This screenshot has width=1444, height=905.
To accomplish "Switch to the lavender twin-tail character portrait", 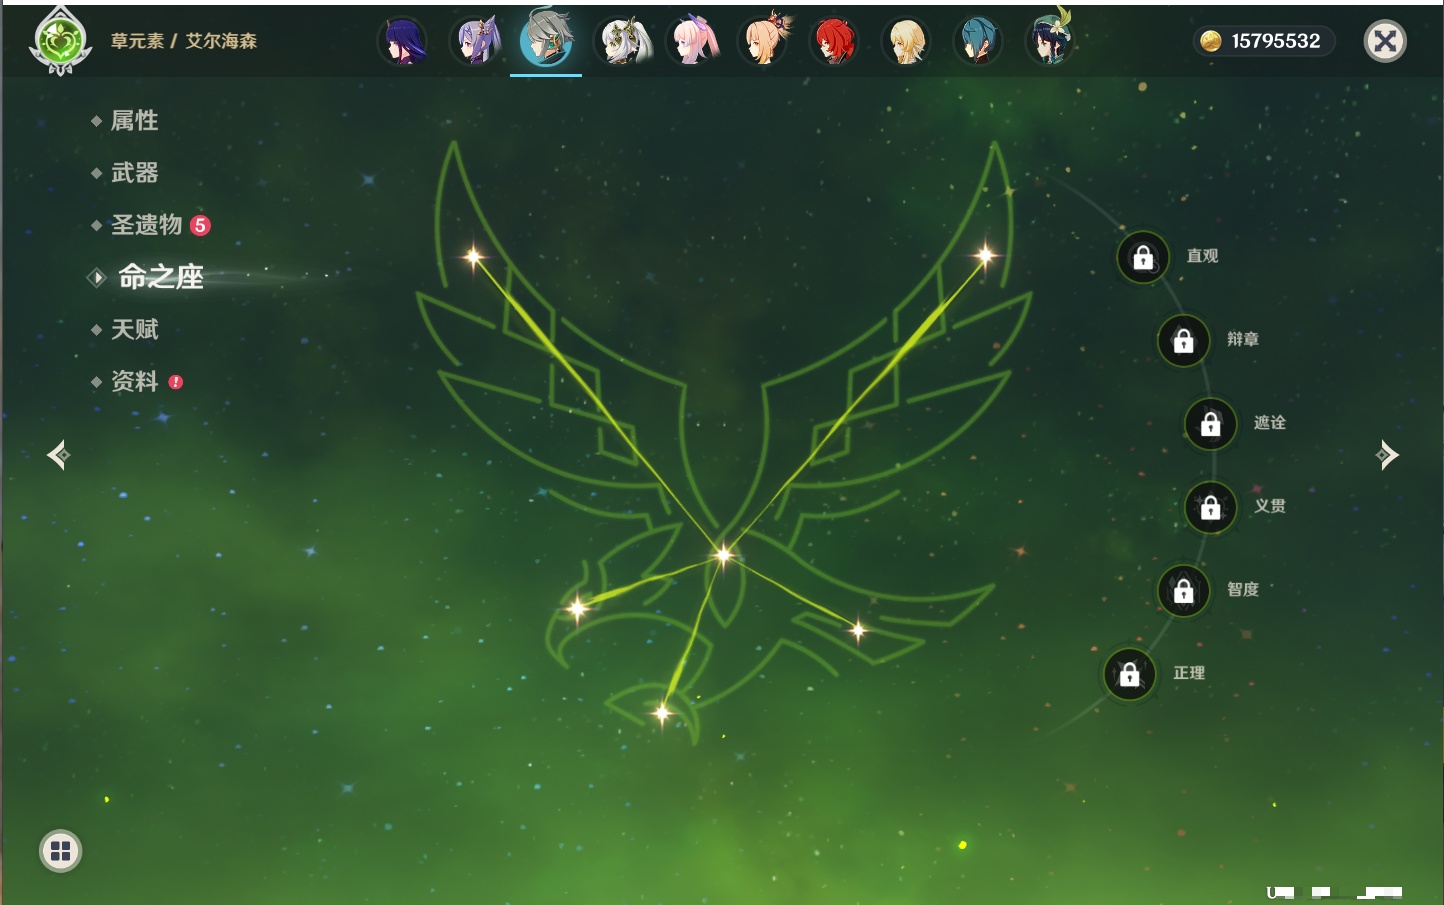I will pyautogui.click(x=476, y=42).
